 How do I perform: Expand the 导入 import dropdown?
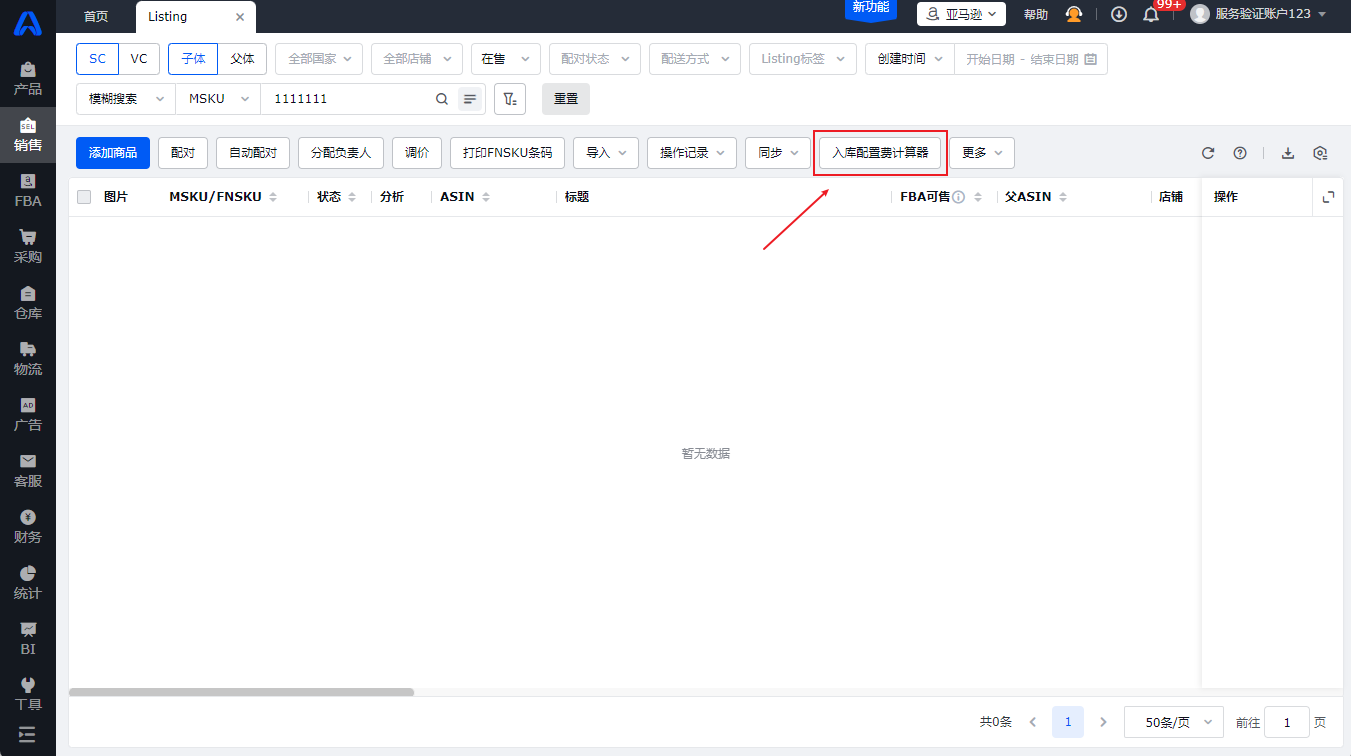click(606, 153)
